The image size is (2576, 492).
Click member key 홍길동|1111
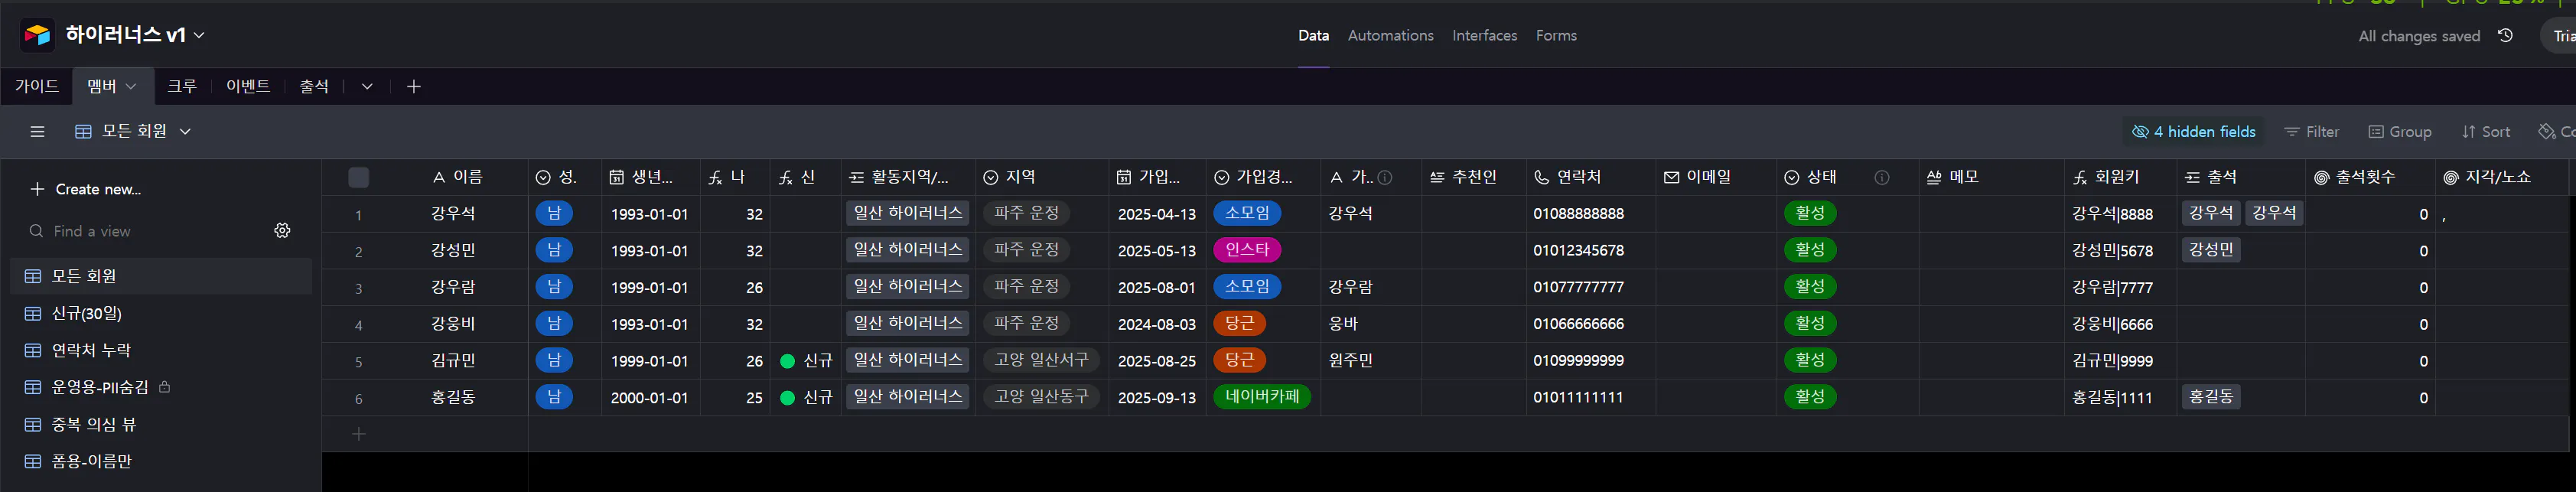point(2112,398)
